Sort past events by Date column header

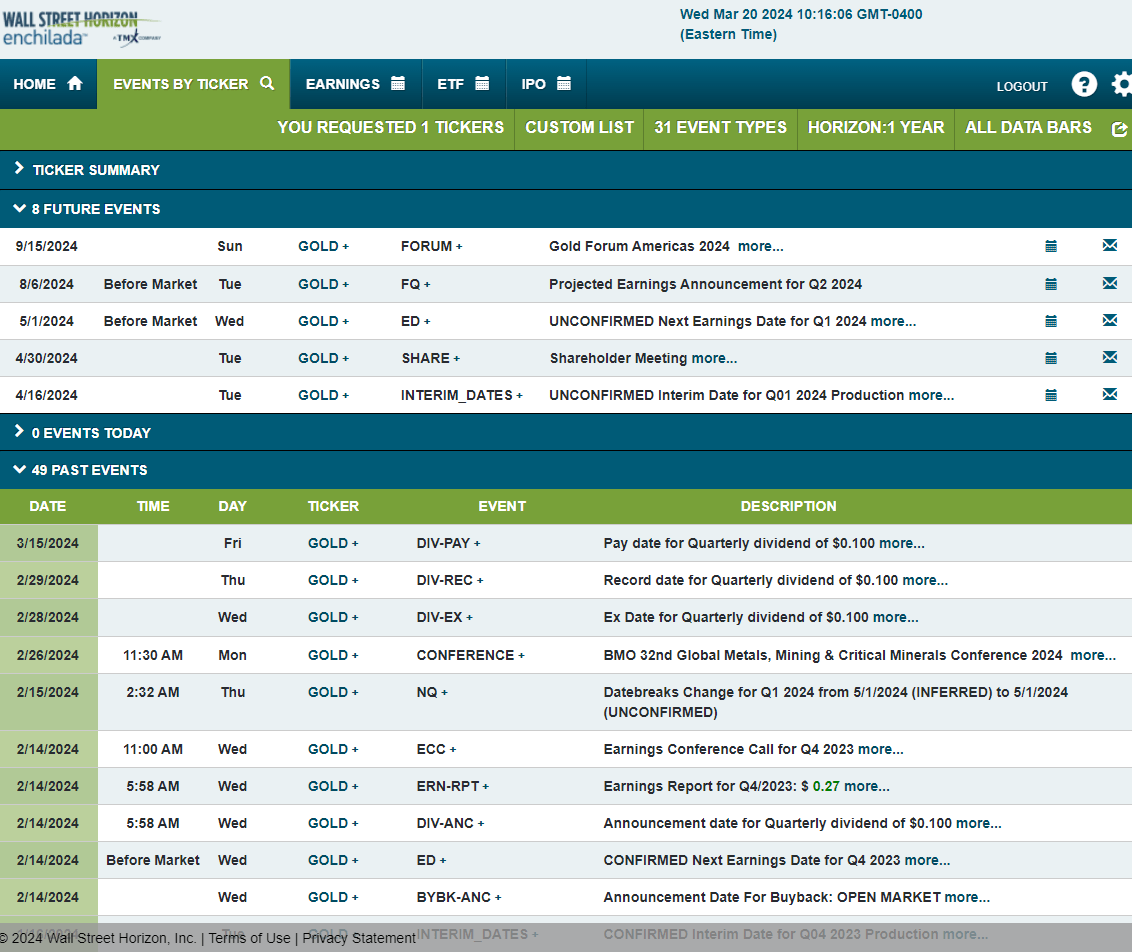[x=48, y=506]
